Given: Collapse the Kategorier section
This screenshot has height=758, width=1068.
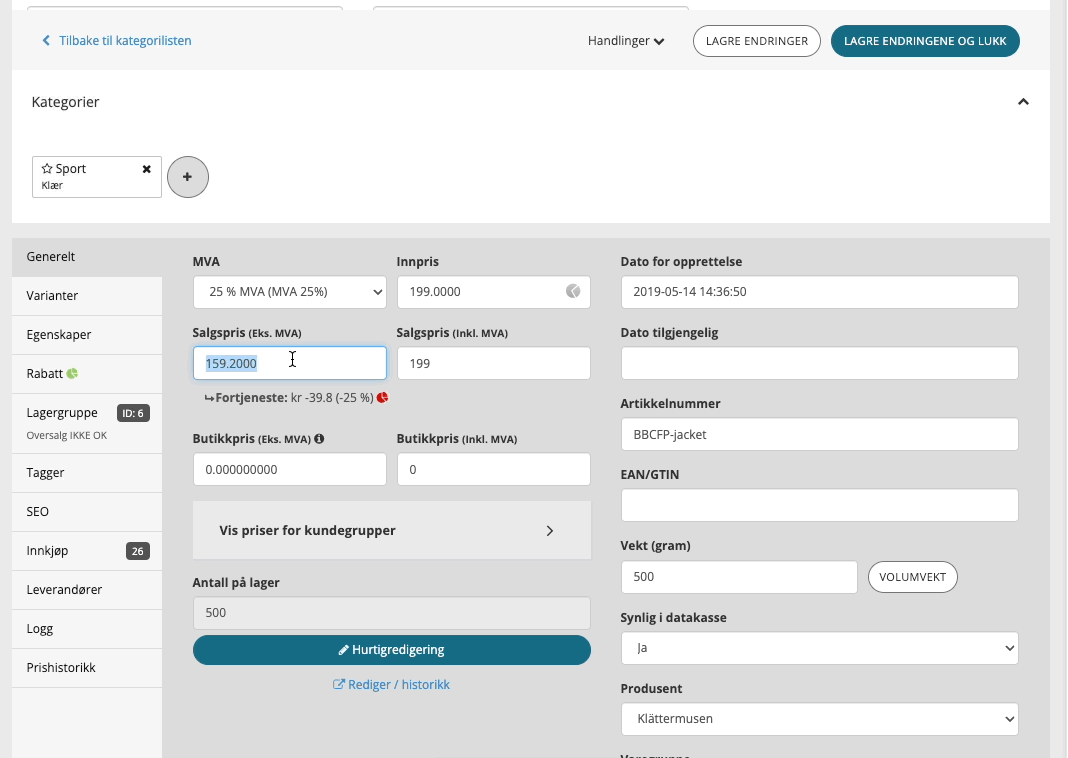Looking at the screenshot, I should (1023, 102).
